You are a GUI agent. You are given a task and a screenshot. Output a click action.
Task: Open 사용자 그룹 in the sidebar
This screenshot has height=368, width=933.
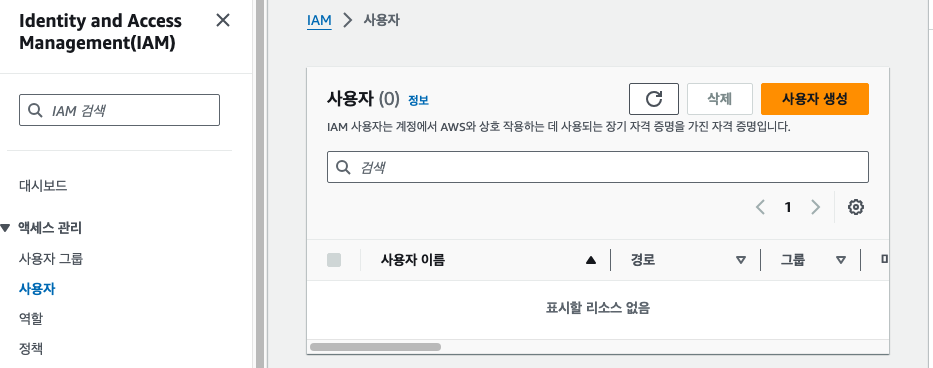[x=51, y=259]
